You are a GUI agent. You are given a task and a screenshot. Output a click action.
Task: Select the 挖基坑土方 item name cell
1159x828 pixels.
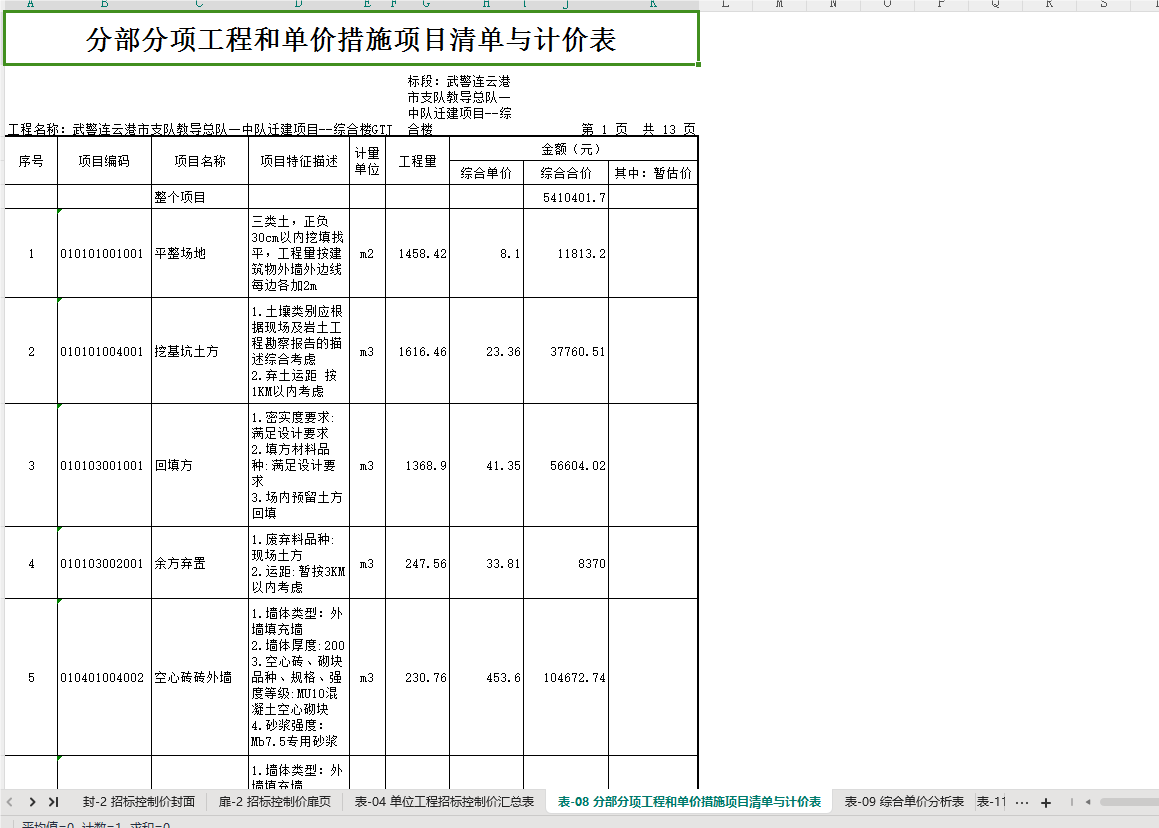(200, 351)
